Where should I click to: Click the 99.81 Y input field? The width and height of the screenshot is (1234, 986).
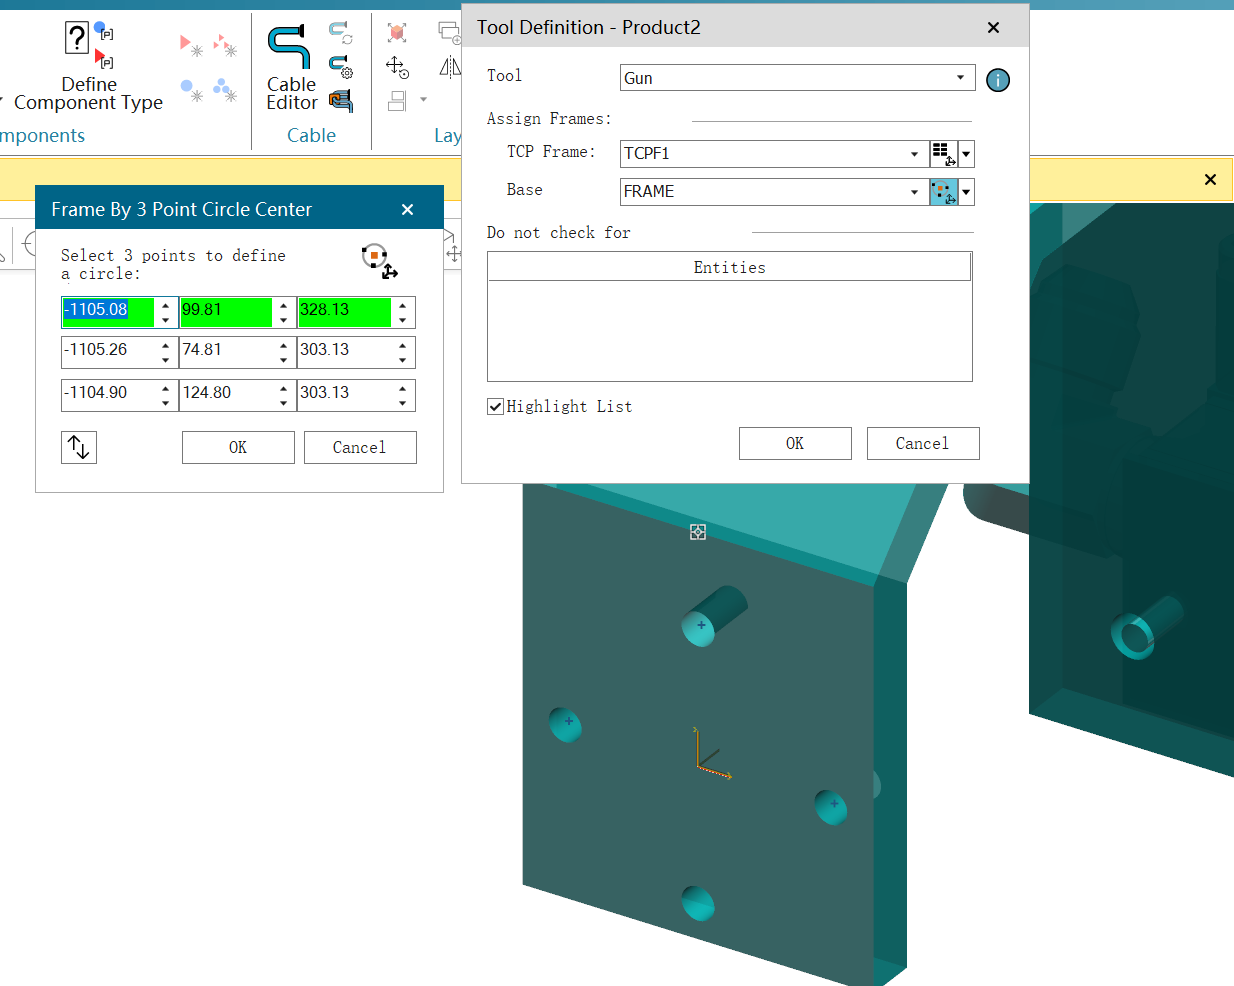coord(226,312)
